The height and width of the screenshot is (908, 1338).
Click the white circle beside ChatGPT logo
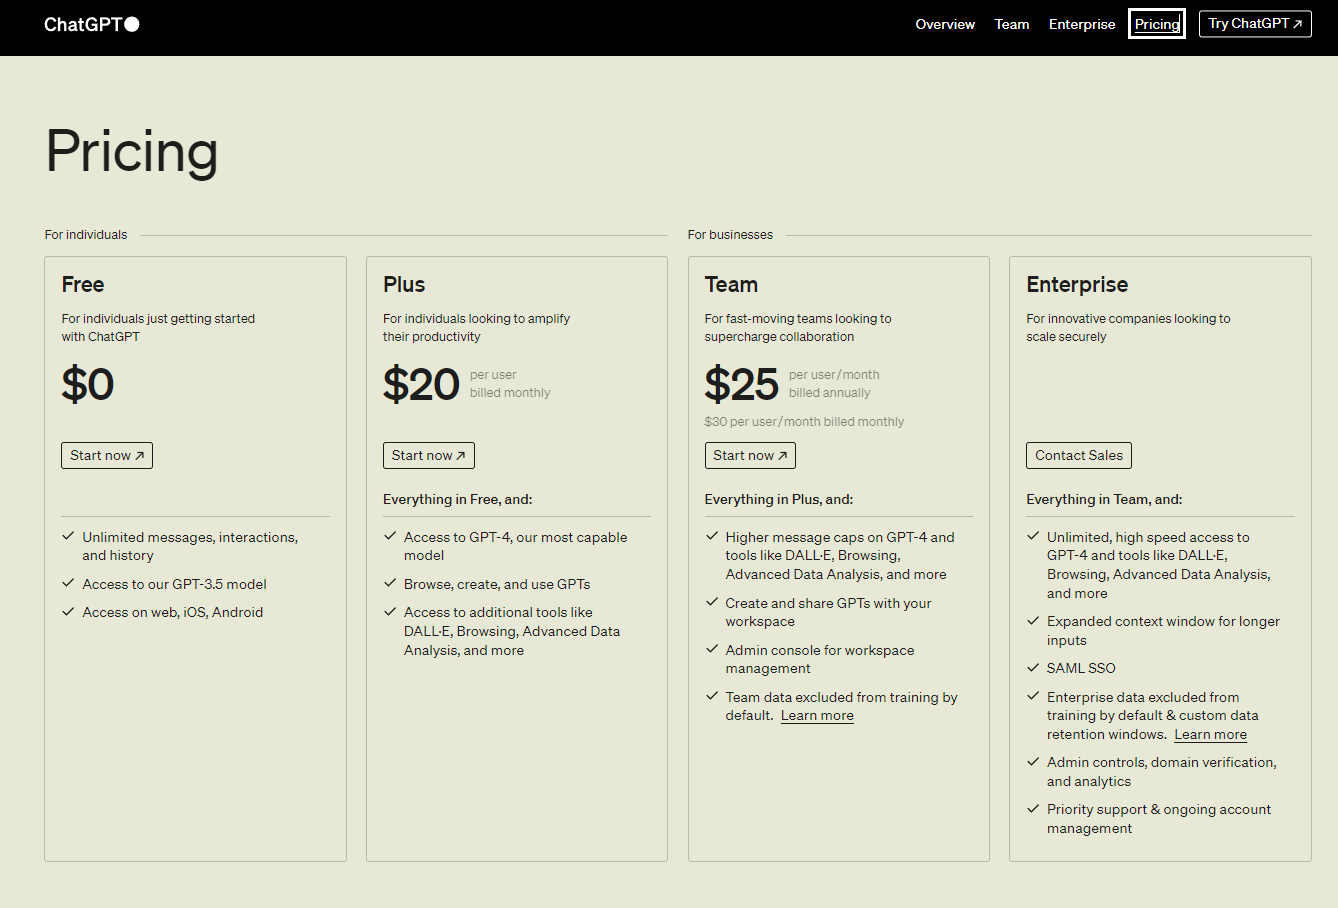[x=132, y=24]
